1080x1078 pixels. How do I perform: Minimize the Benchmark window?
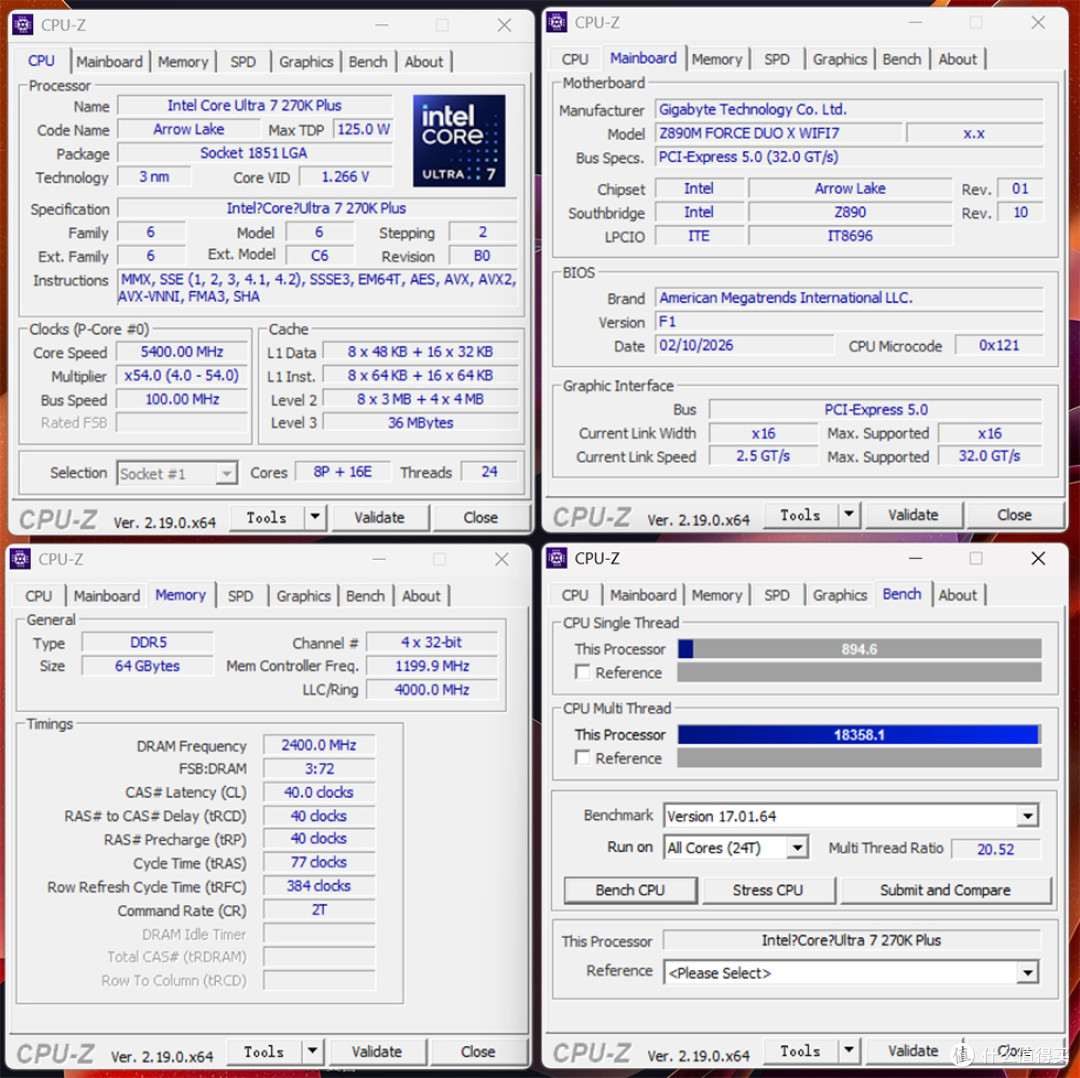915,558
